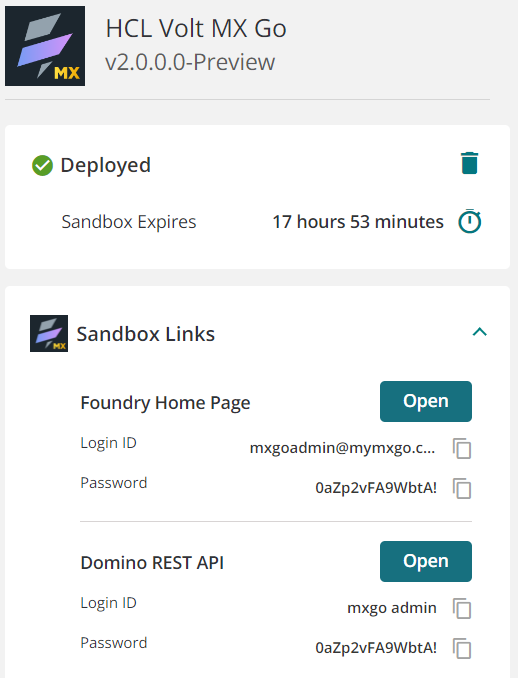The width and height of the screenshot is (518, 678).
Task: Open the Foundry Home Page
Action: [x=426, y=401]
